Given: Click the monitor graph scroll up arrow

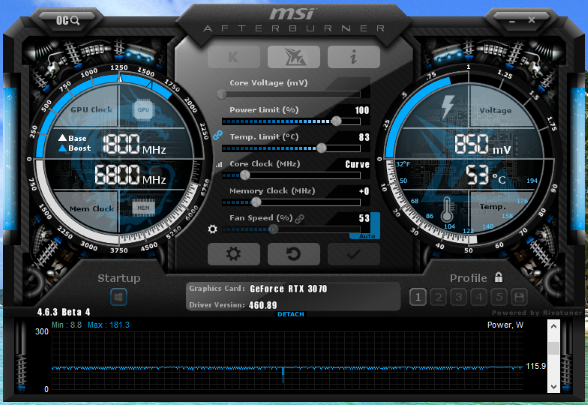Looking at the screenshot, I should coord(553,326).
